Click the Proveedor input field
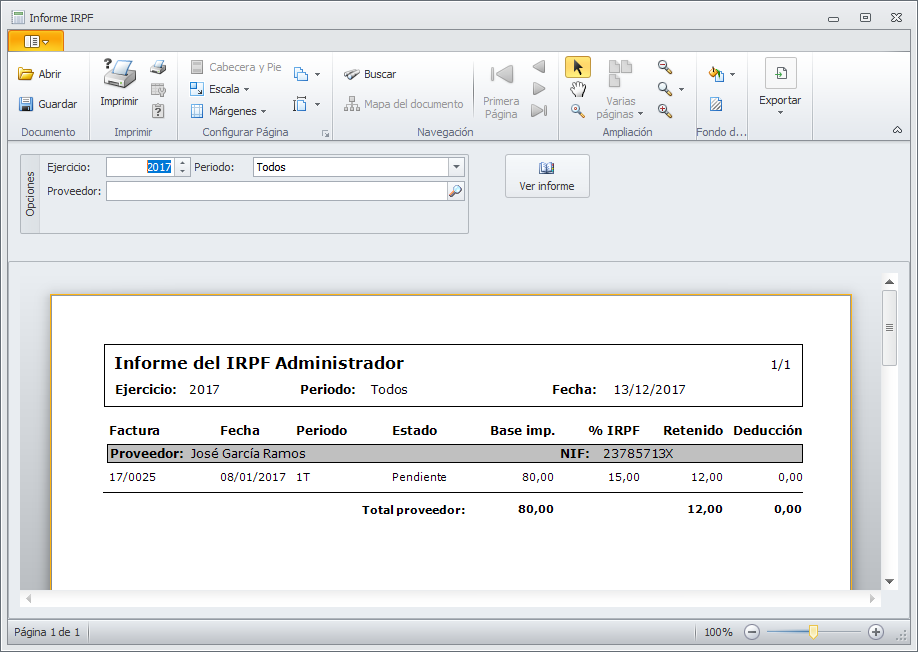 [x=276, y=191]
